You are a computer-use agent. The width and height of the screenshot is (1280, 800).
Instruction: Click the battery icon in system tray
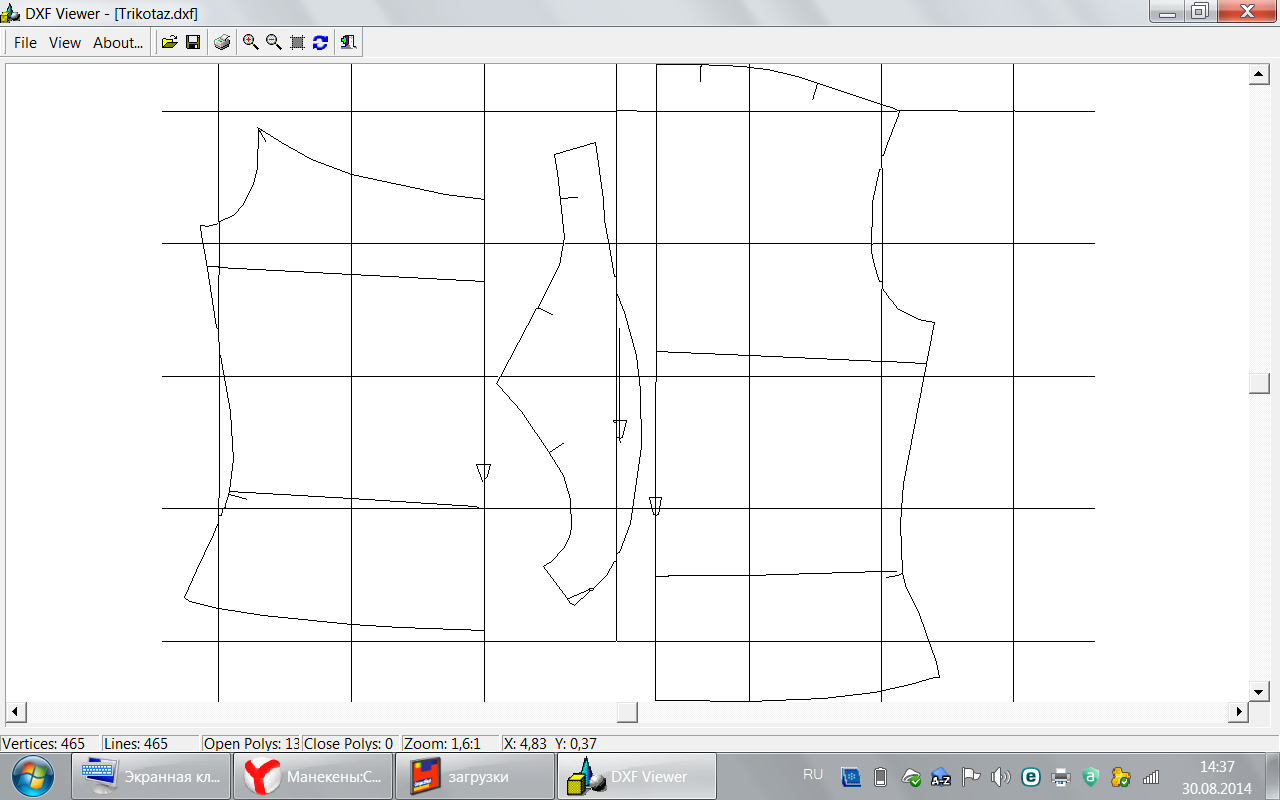click(881, 777)
